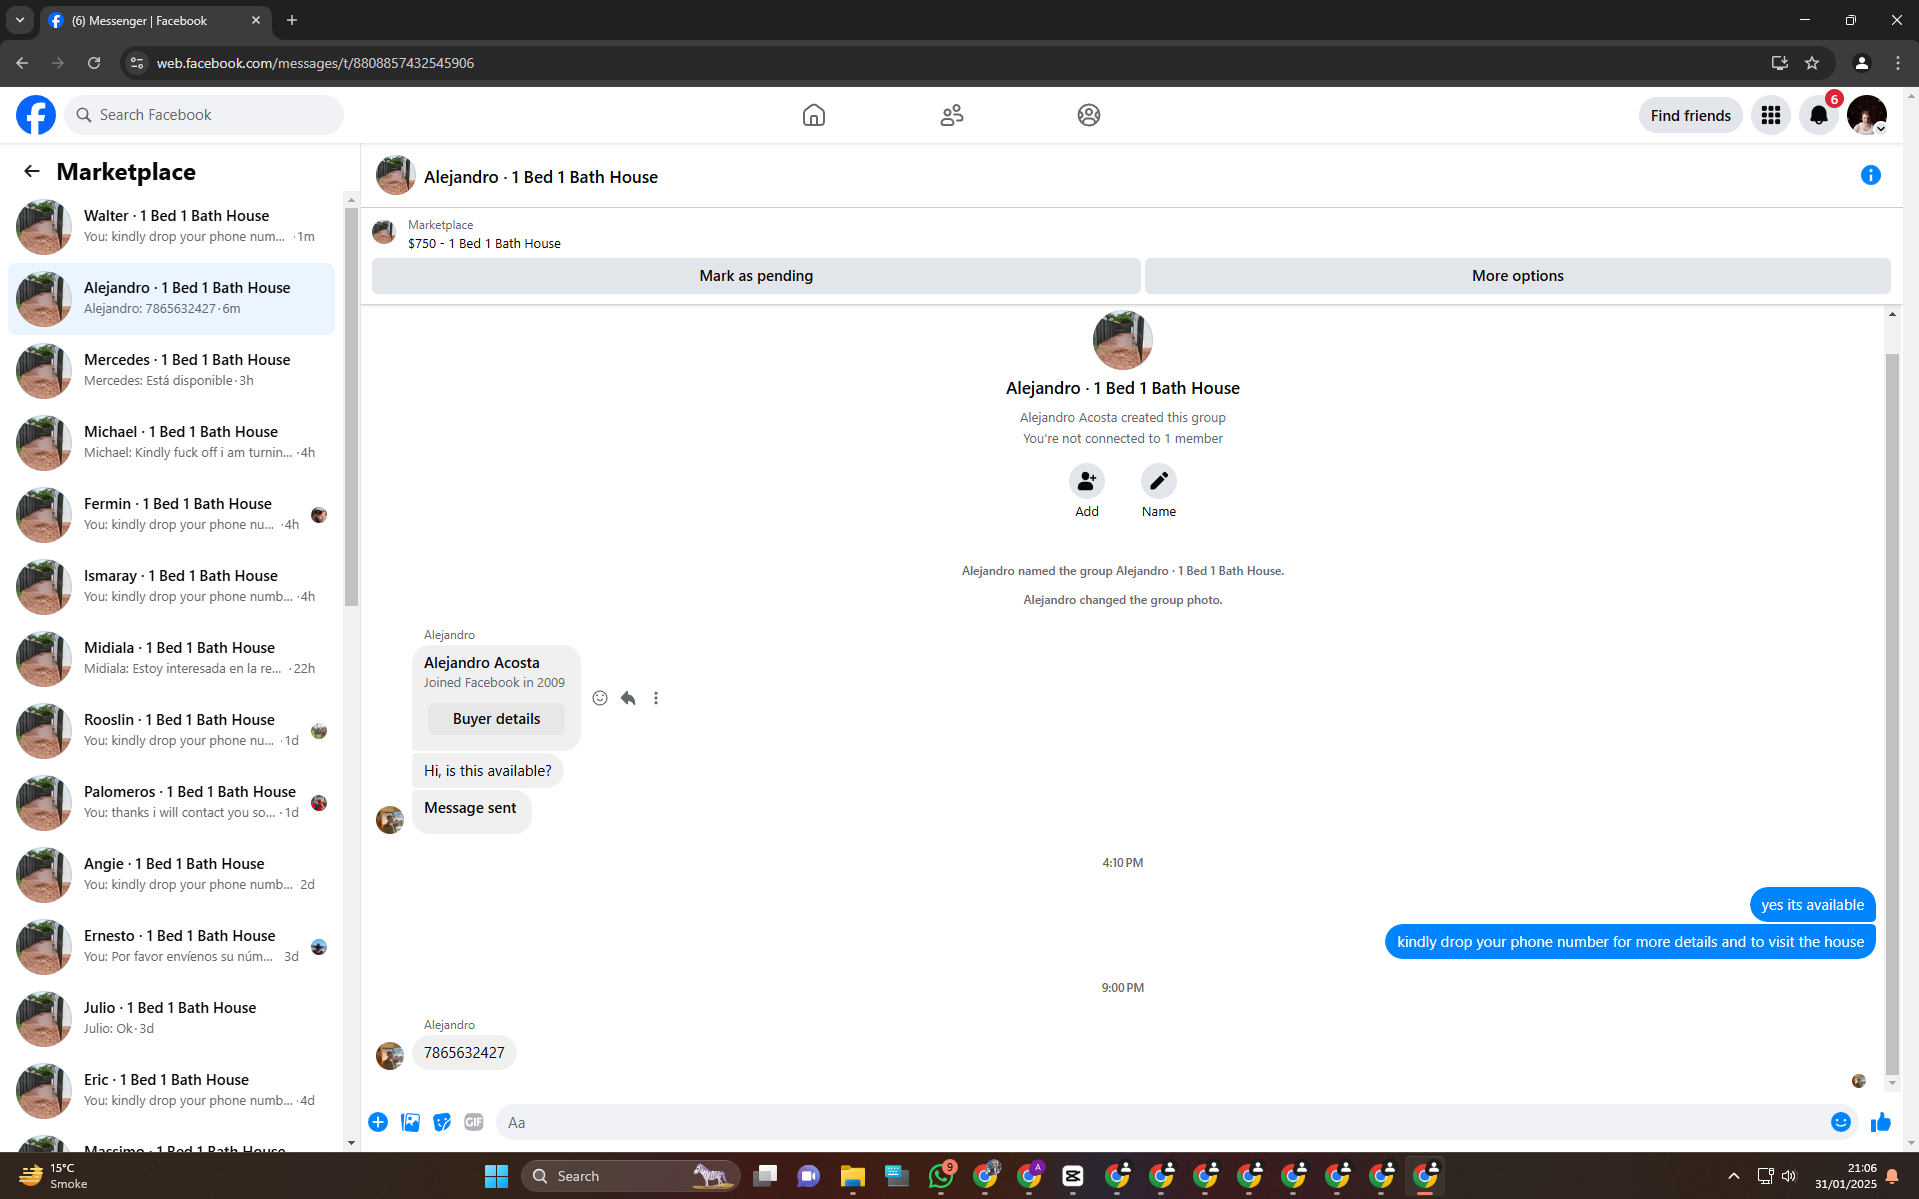The image size is (1919, 1199).
Task: Open File Explorer from the taskbar
Action: pos(853,1176)
